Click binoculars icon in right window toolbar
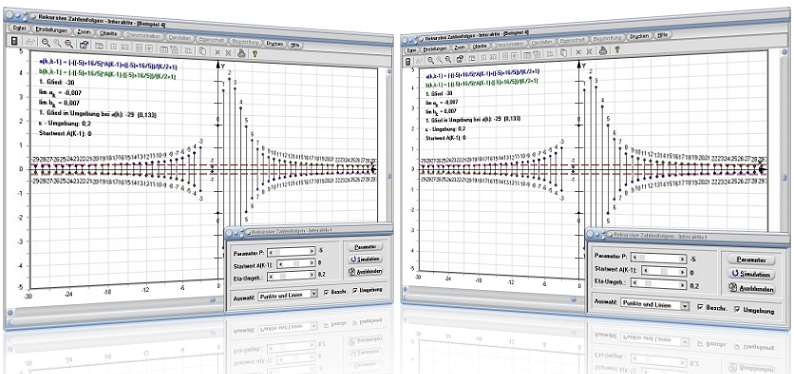The height and width of the screenshot is (374, 794). (419, 61)
